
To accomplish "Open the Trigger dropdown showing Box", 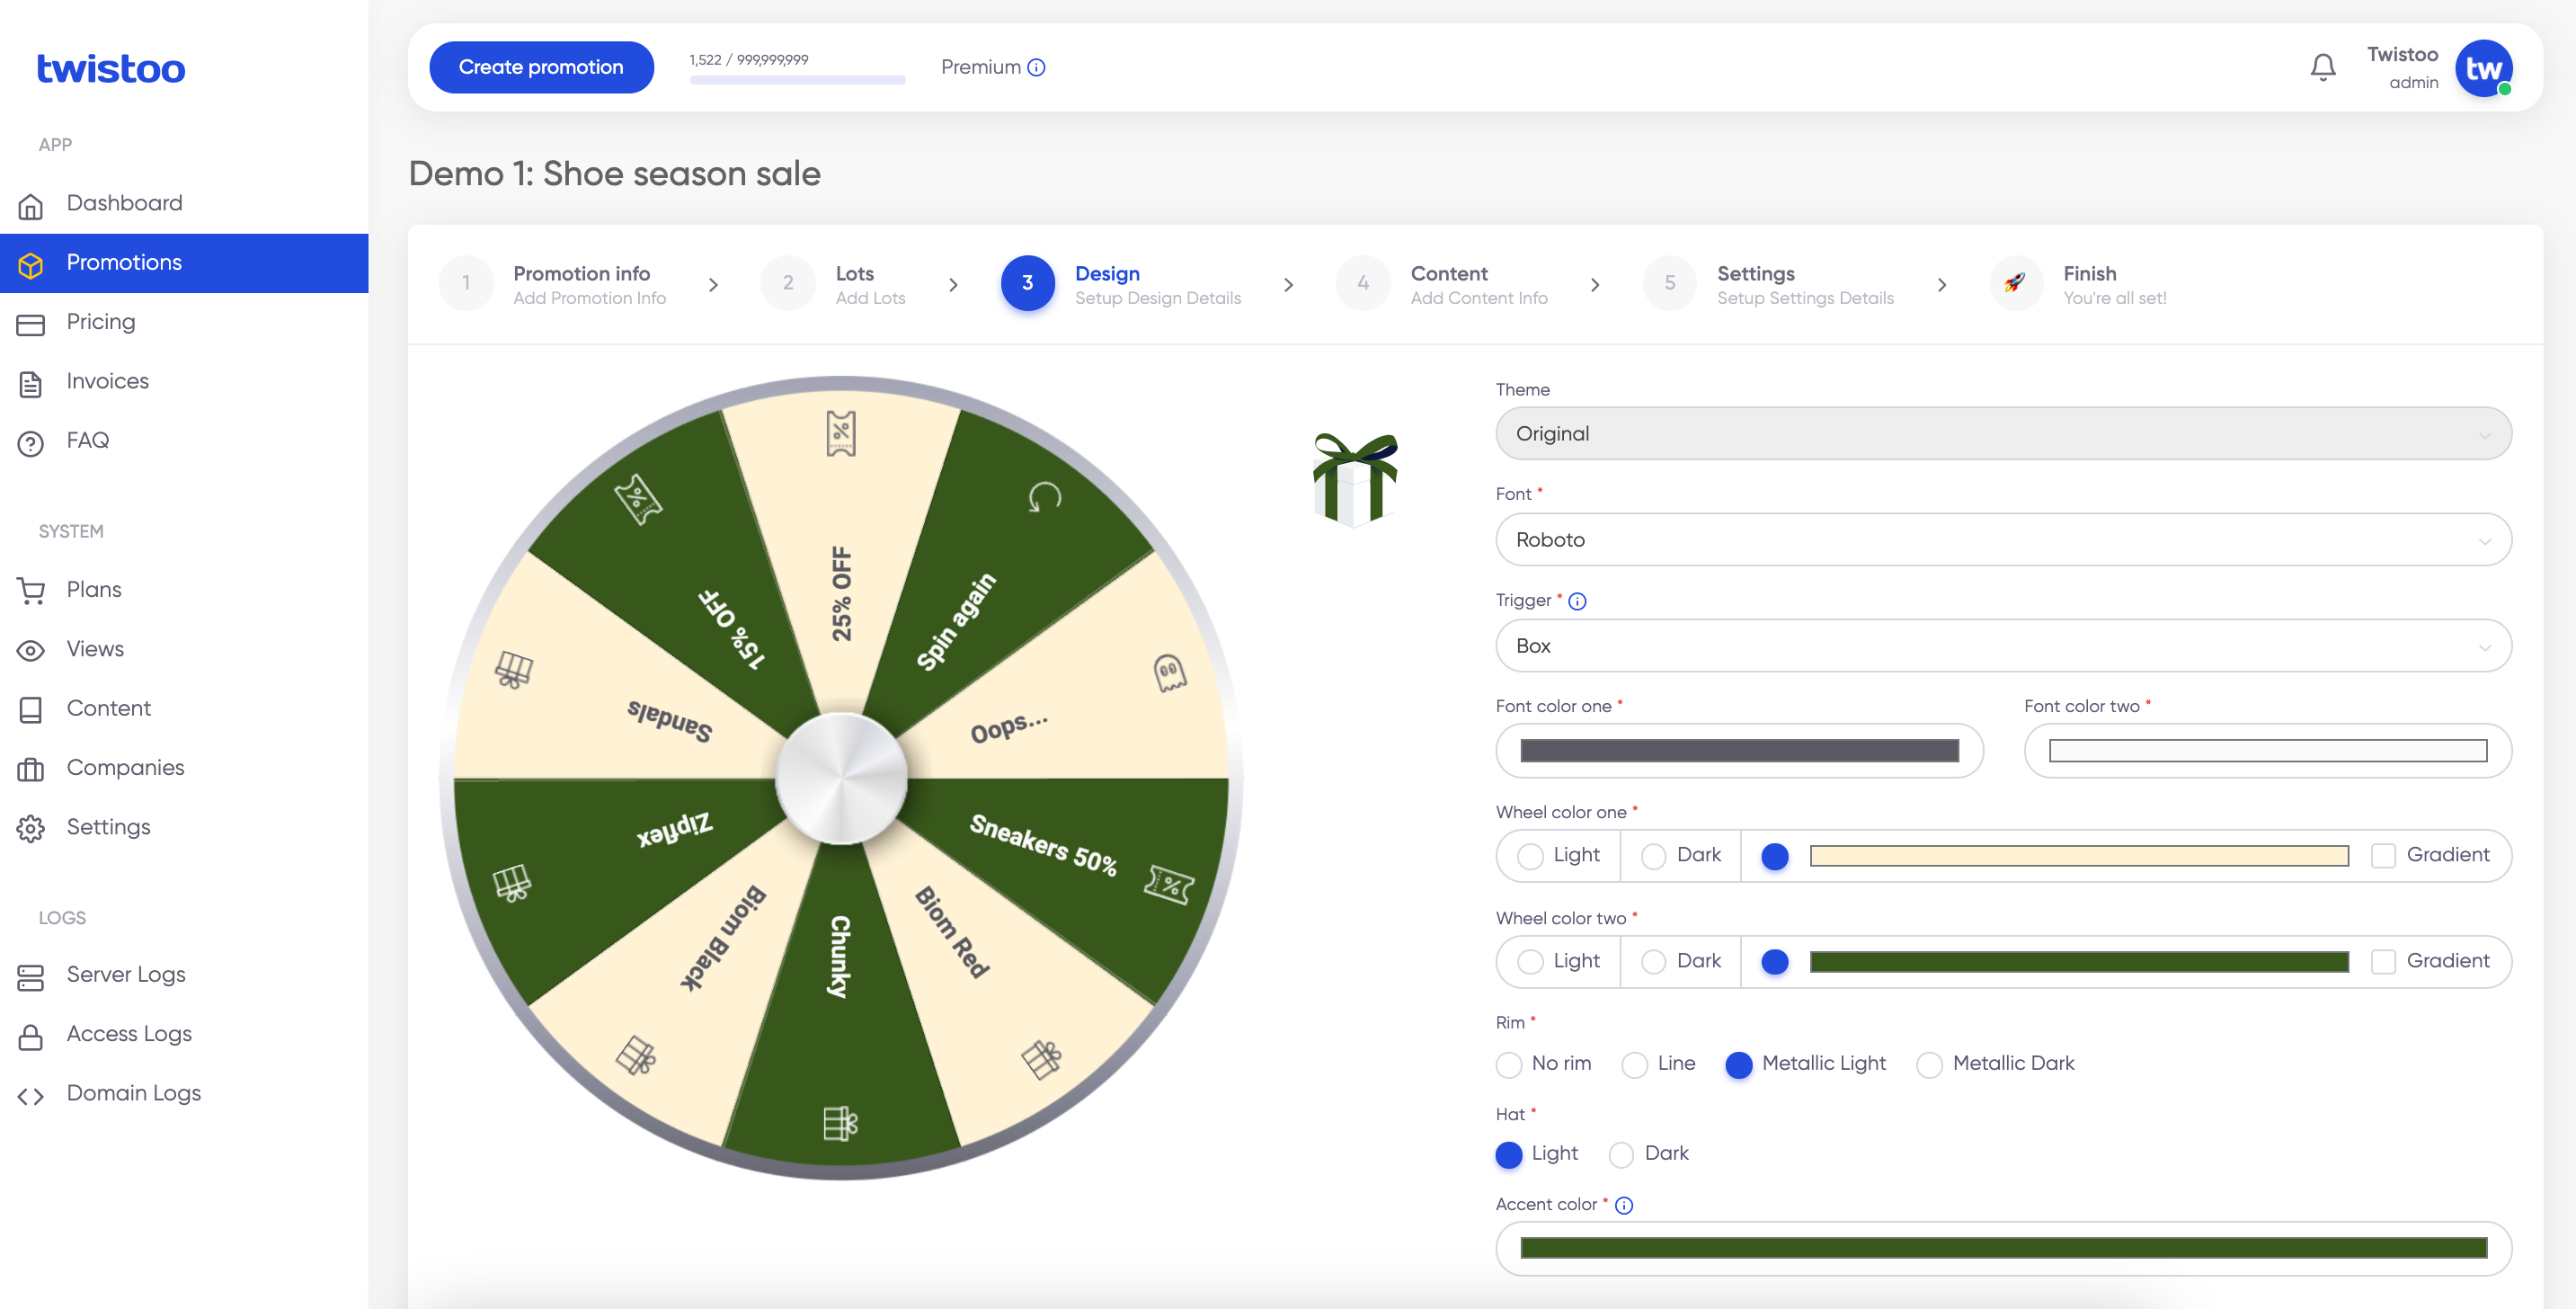I will [2003, 646].
